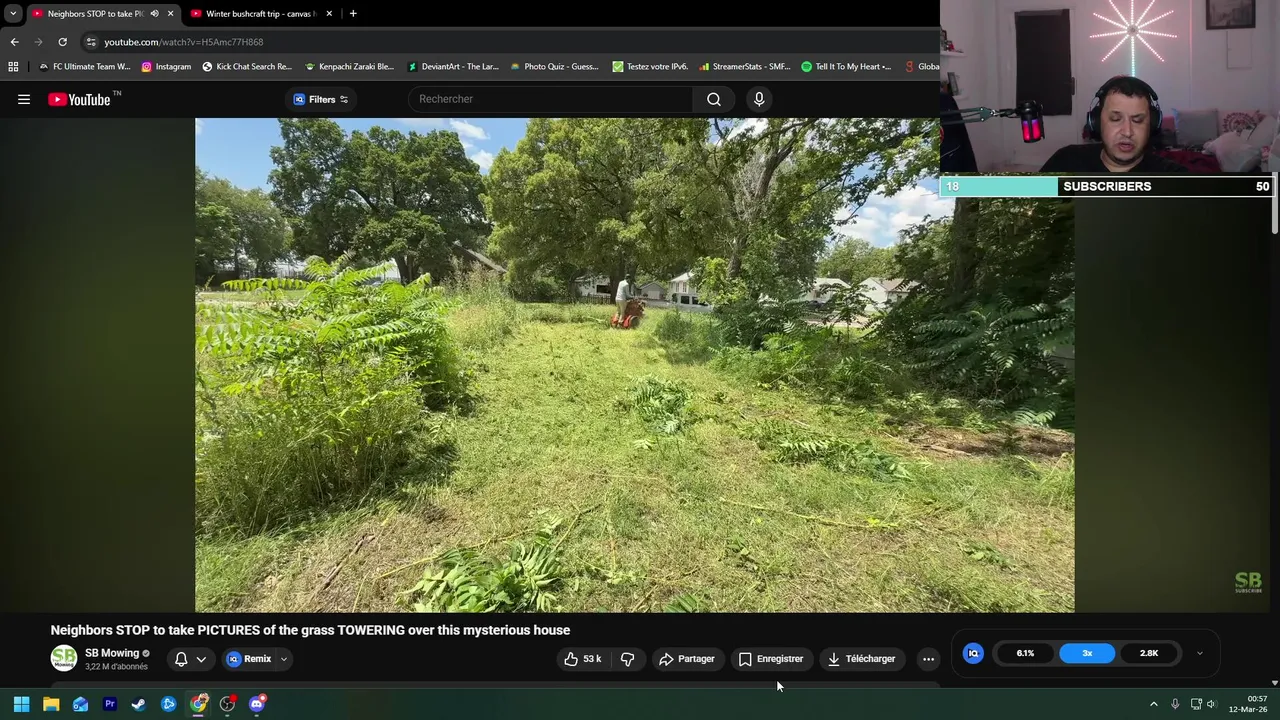
Task: Open Premiere Pro from the taskbar
Action: click(x=110, y=704)
